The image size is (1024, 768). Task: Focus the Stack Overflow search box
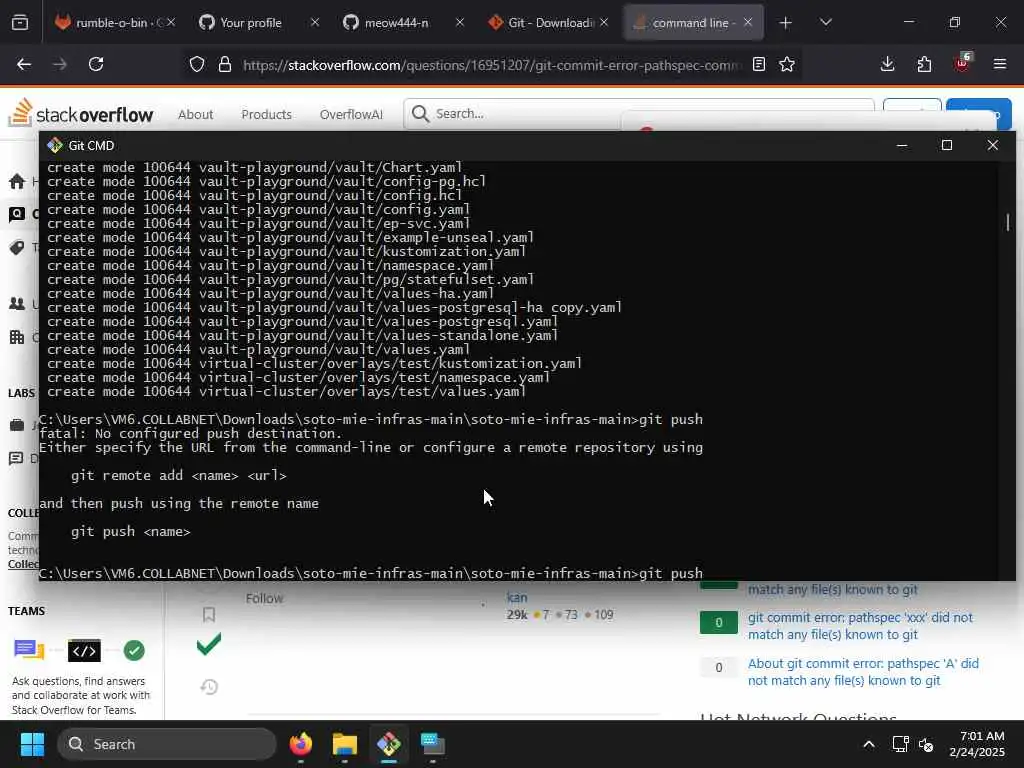pyautogui.click(x=639, y=114)
